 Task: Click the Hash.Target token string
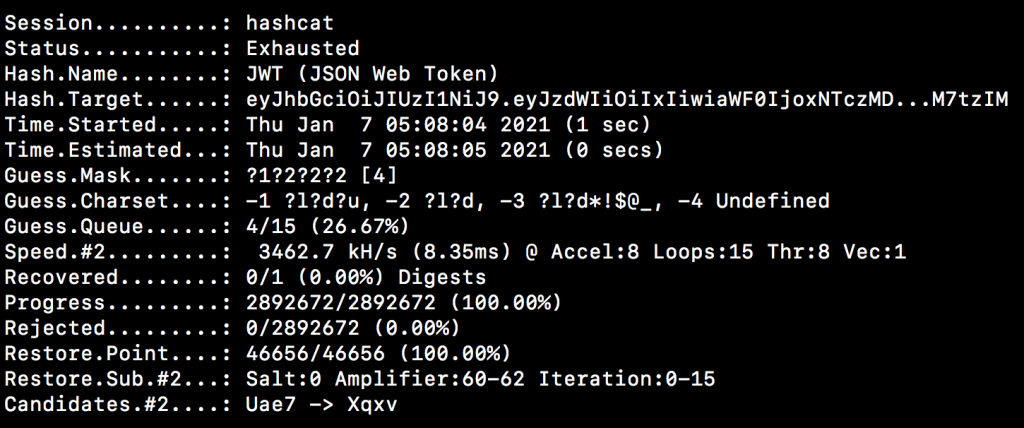pyautogui.click(x=627, y=100)
